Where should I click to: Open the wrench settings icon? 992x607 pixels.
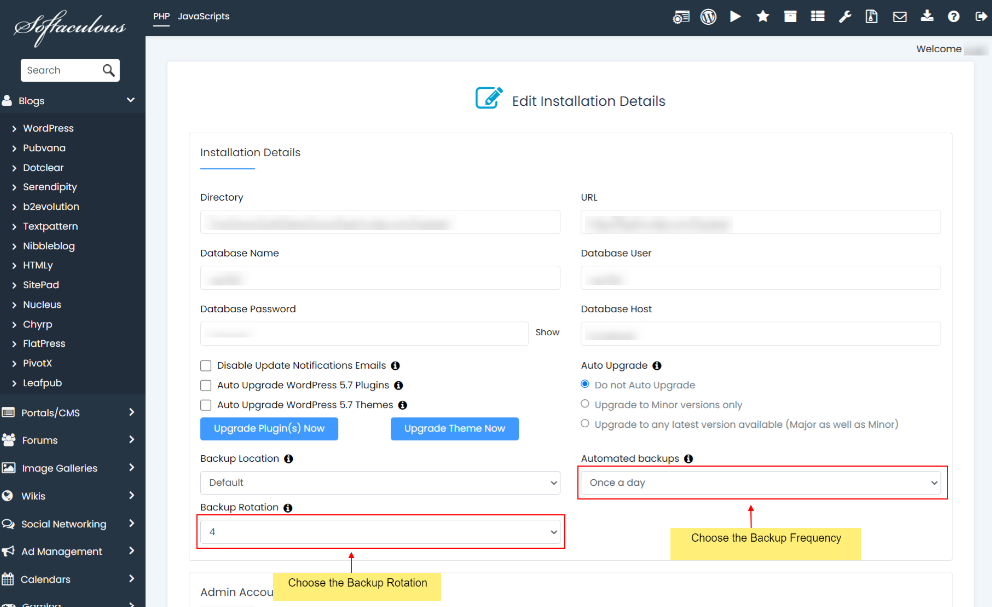(x=845, y=16)
